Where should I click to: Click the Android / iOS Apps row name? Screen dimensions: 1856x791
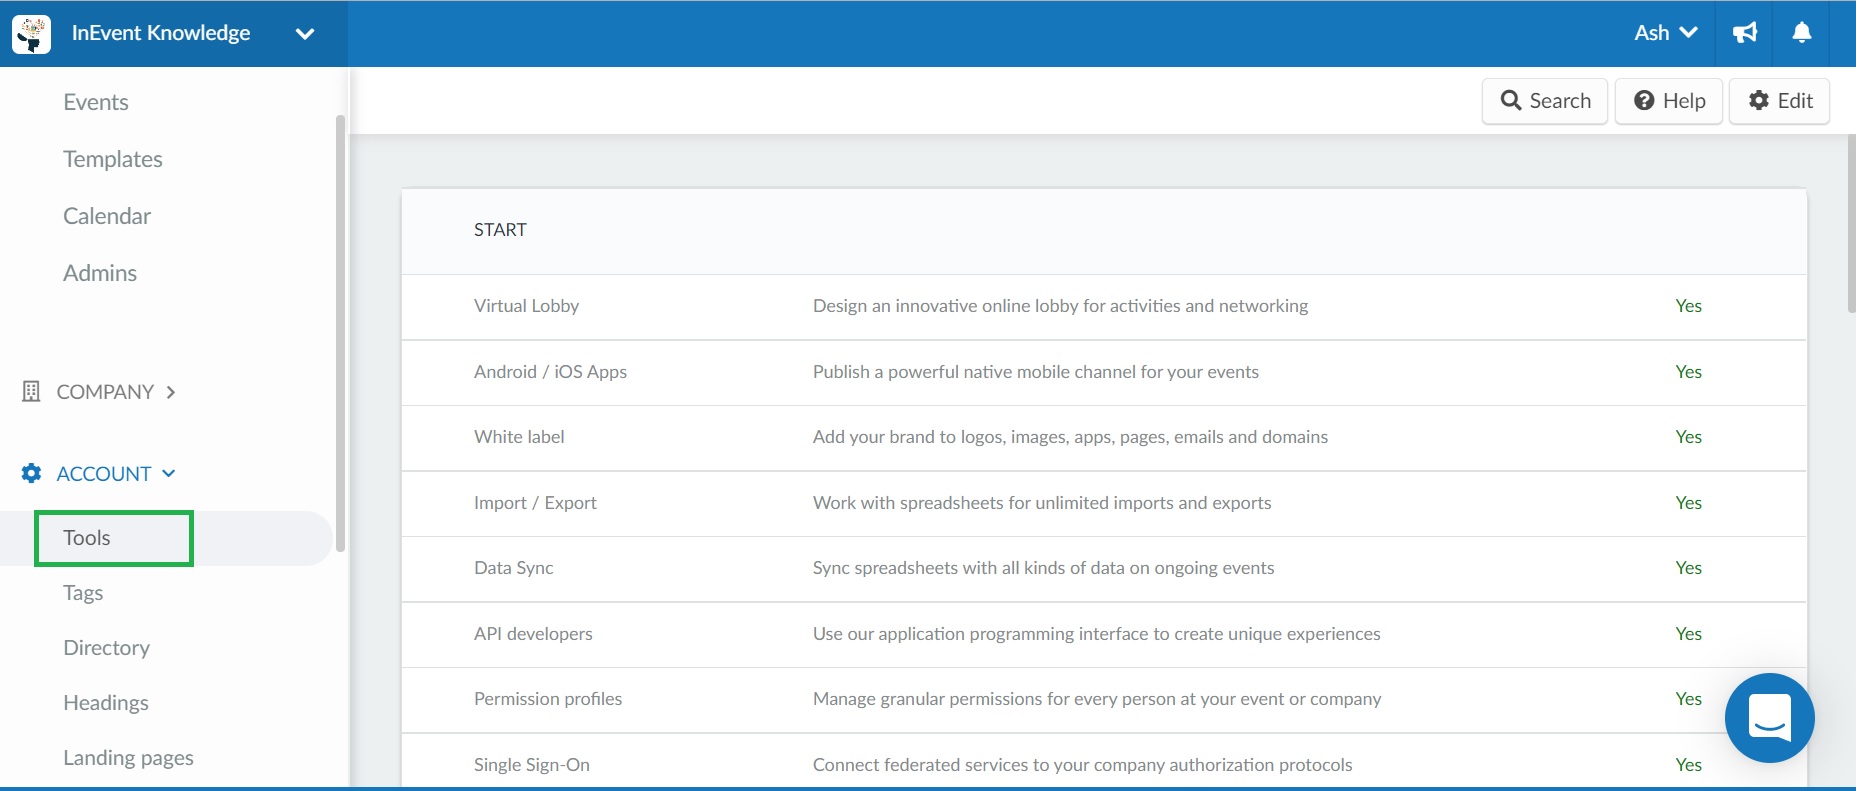pos(551,372)
